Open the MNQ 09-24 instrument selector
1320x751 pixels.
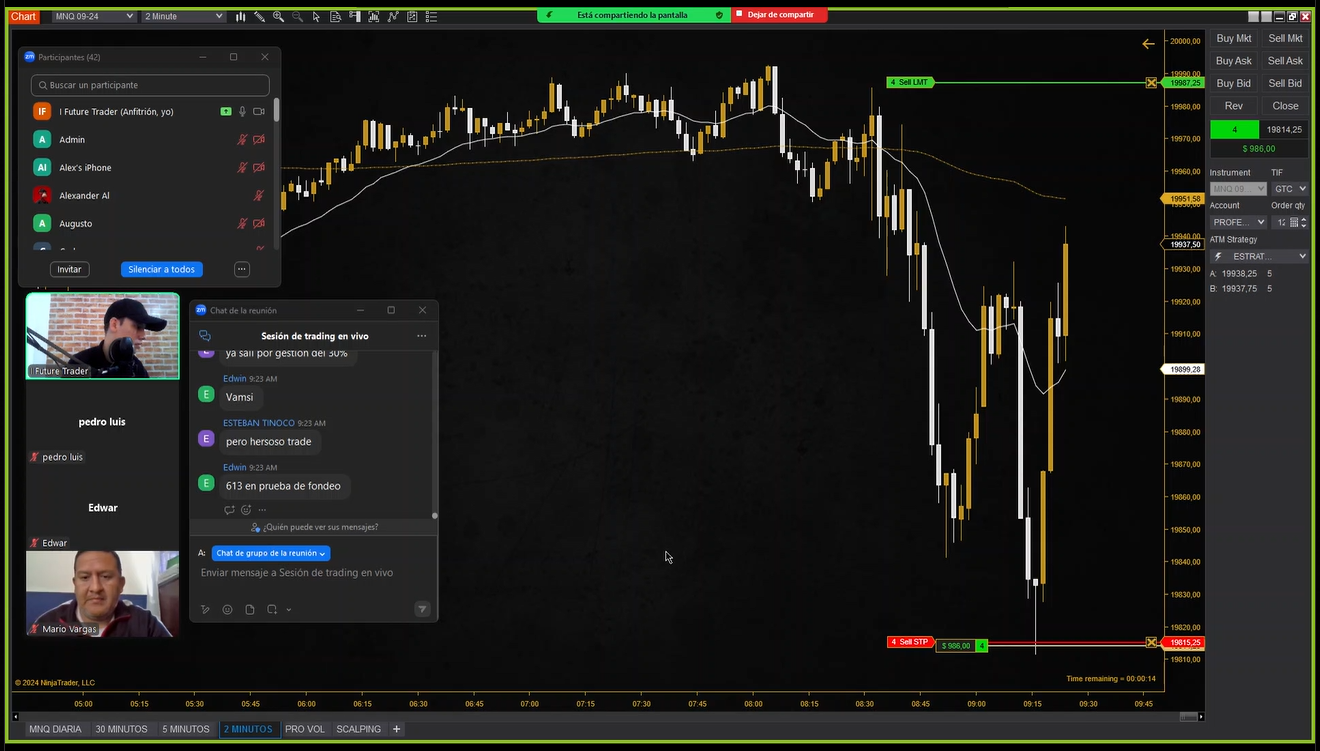[x=95, y=15]
